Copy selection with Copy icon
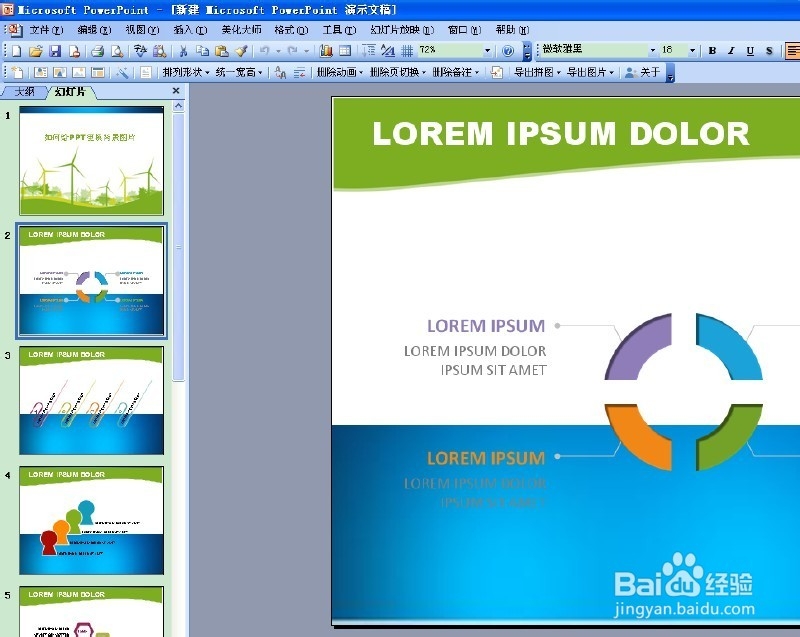 pyautogui.click(x=203, y=50)
